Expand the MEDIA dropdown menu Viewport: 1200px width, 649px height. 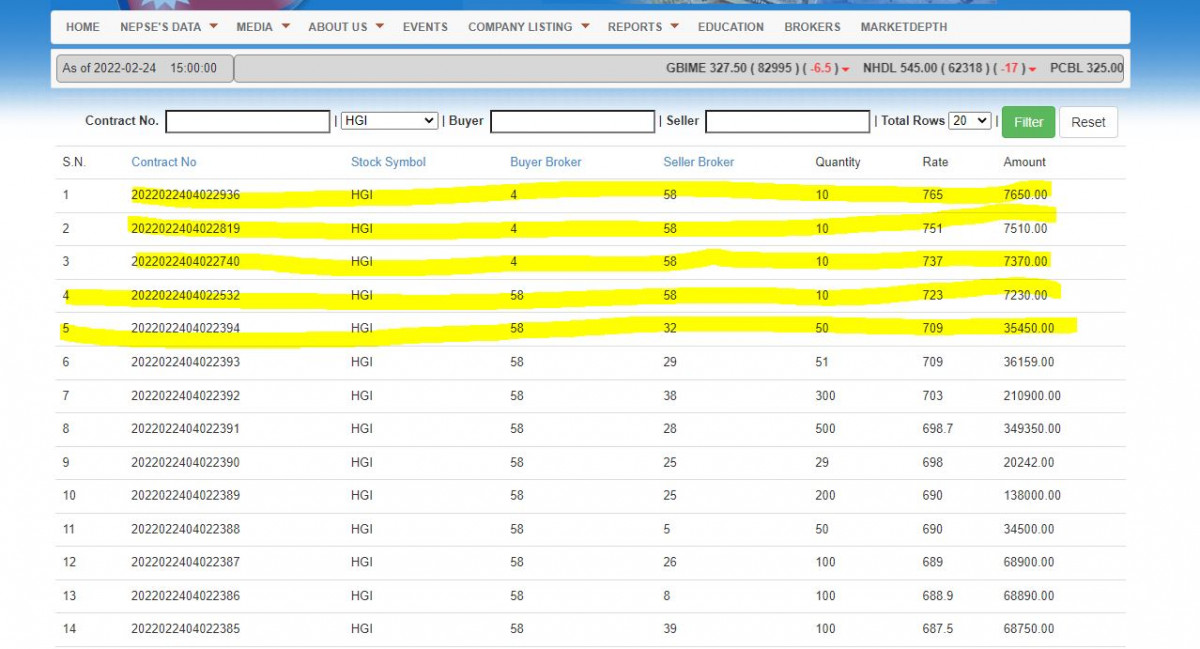pos(263,27)
